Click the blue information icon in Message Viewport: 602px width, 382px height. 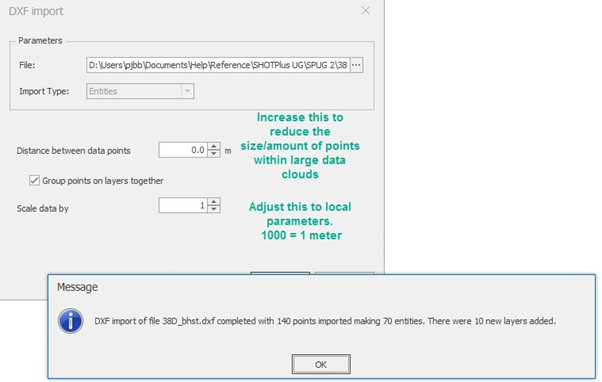pos(71,321)
